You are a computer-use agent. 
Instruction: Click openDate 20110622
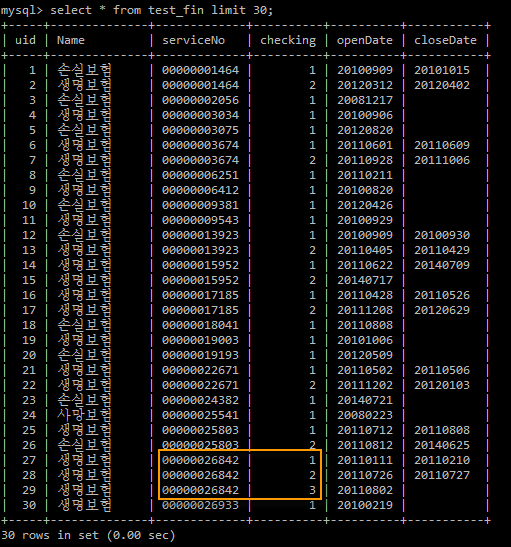(365, 265)
